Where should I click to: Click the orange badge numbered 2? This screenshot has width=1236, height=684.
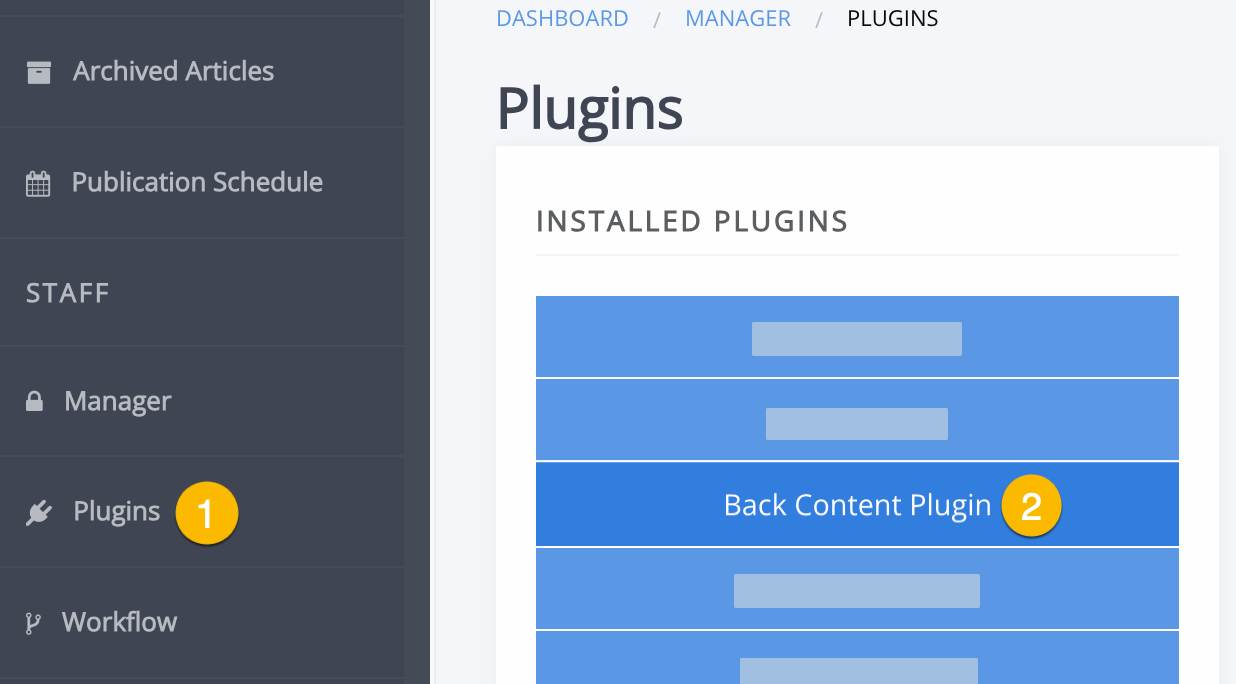click(x=1031, y=506)
